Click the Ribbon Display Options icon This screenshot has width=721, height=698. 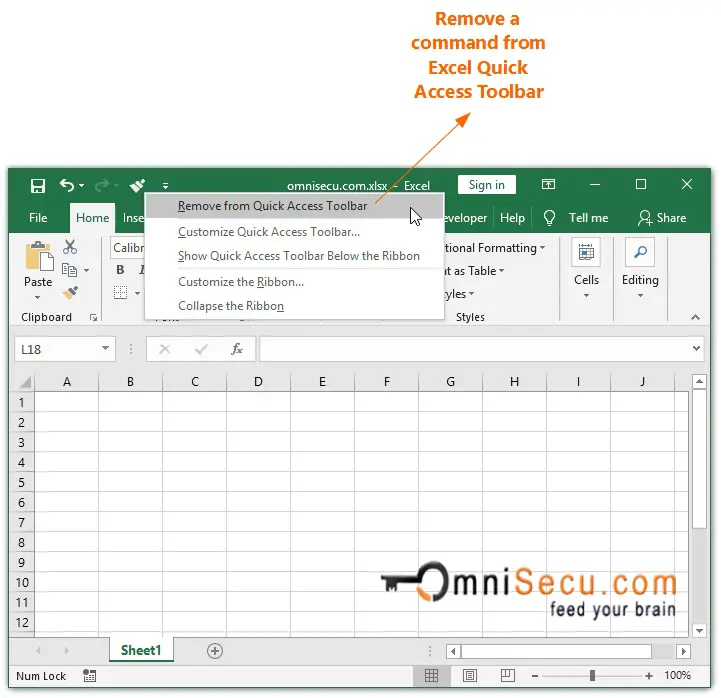tap(548, 184)
